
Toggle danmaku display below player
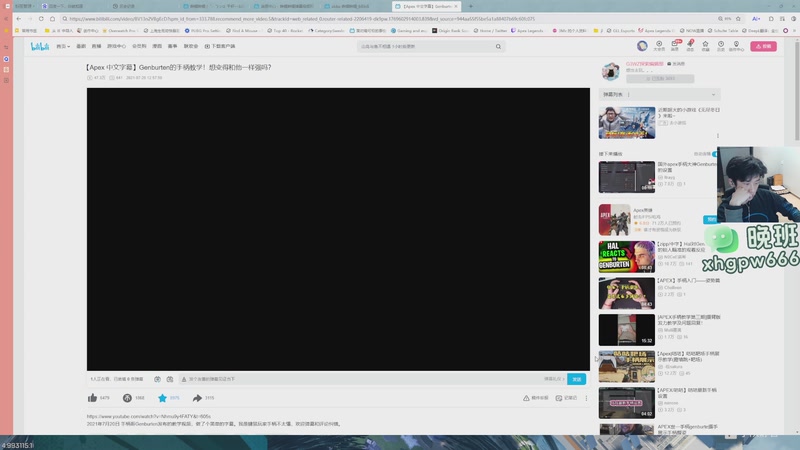[x=157, y=379]
